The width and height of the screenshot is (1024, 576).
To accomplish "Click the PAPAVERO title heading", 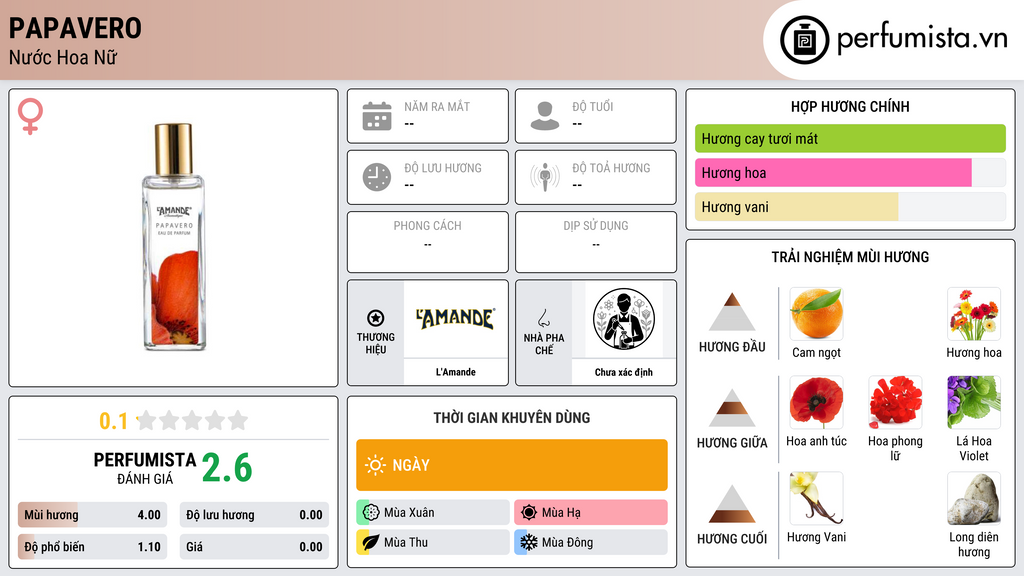I will 75,28.
